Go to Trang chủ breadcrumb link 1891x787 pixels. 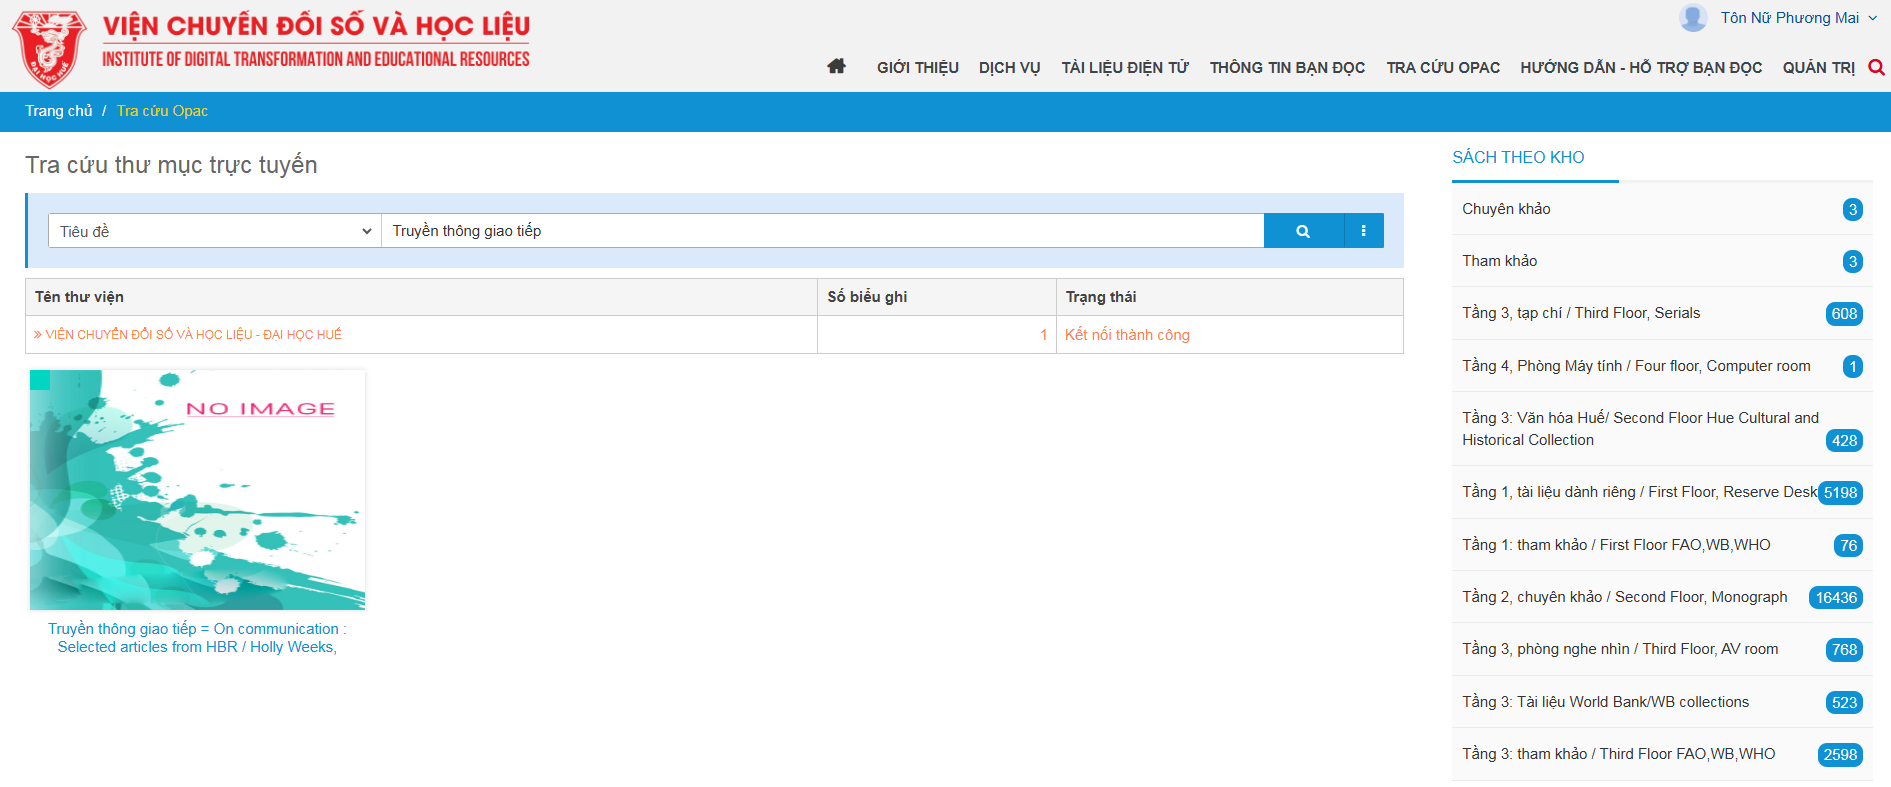point(58,111)
